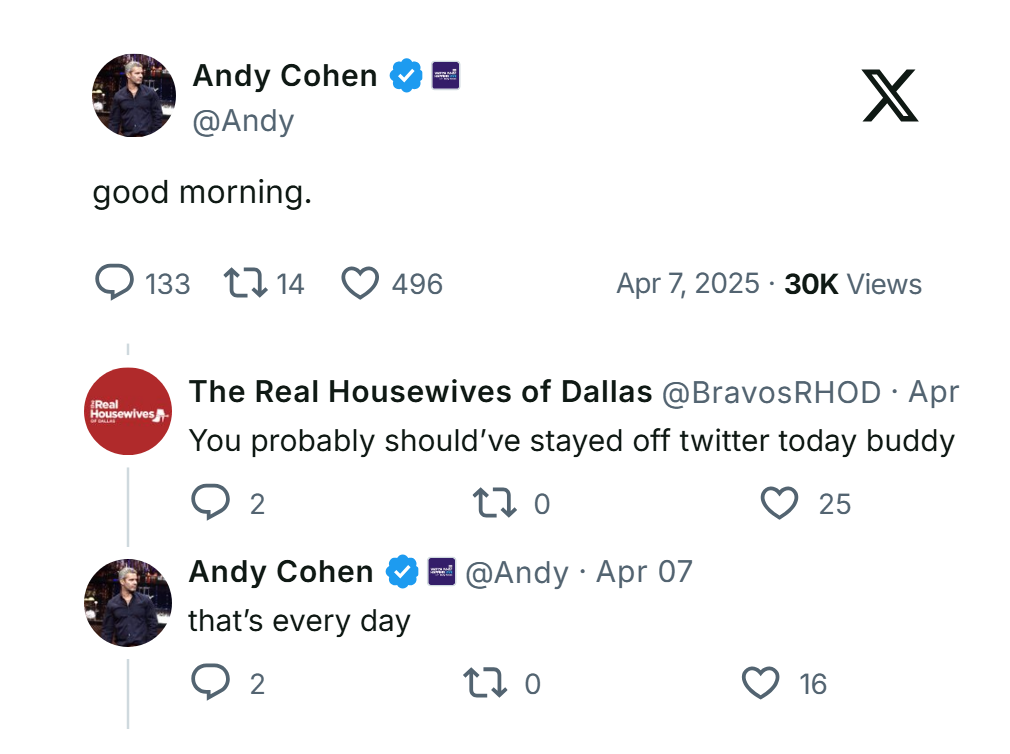Click The Real Housewives of Dallas name
This screenshot has width=1010, height=754.
[420, 392]
